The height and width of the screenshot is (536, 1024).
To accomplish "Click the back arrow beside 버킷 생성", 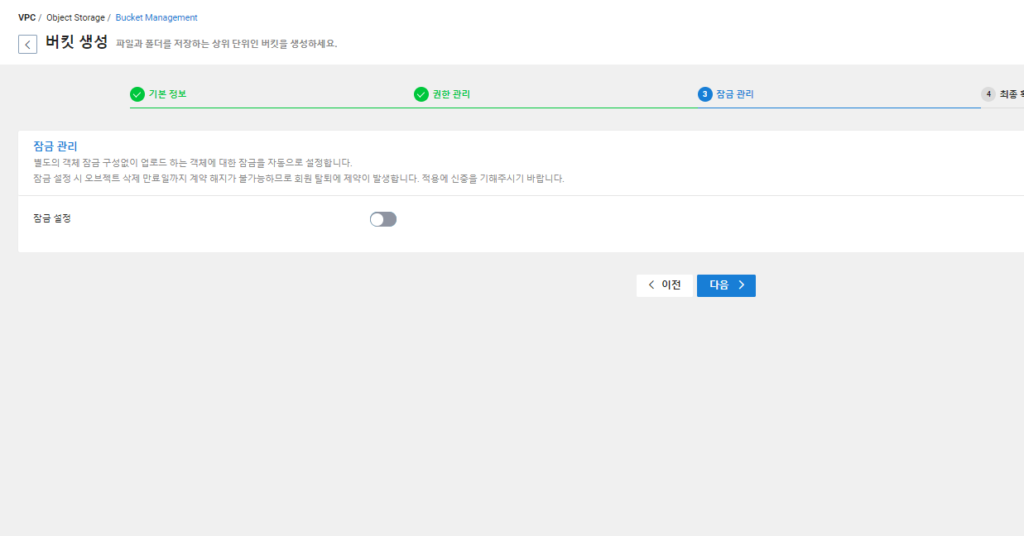I will 28,44.
